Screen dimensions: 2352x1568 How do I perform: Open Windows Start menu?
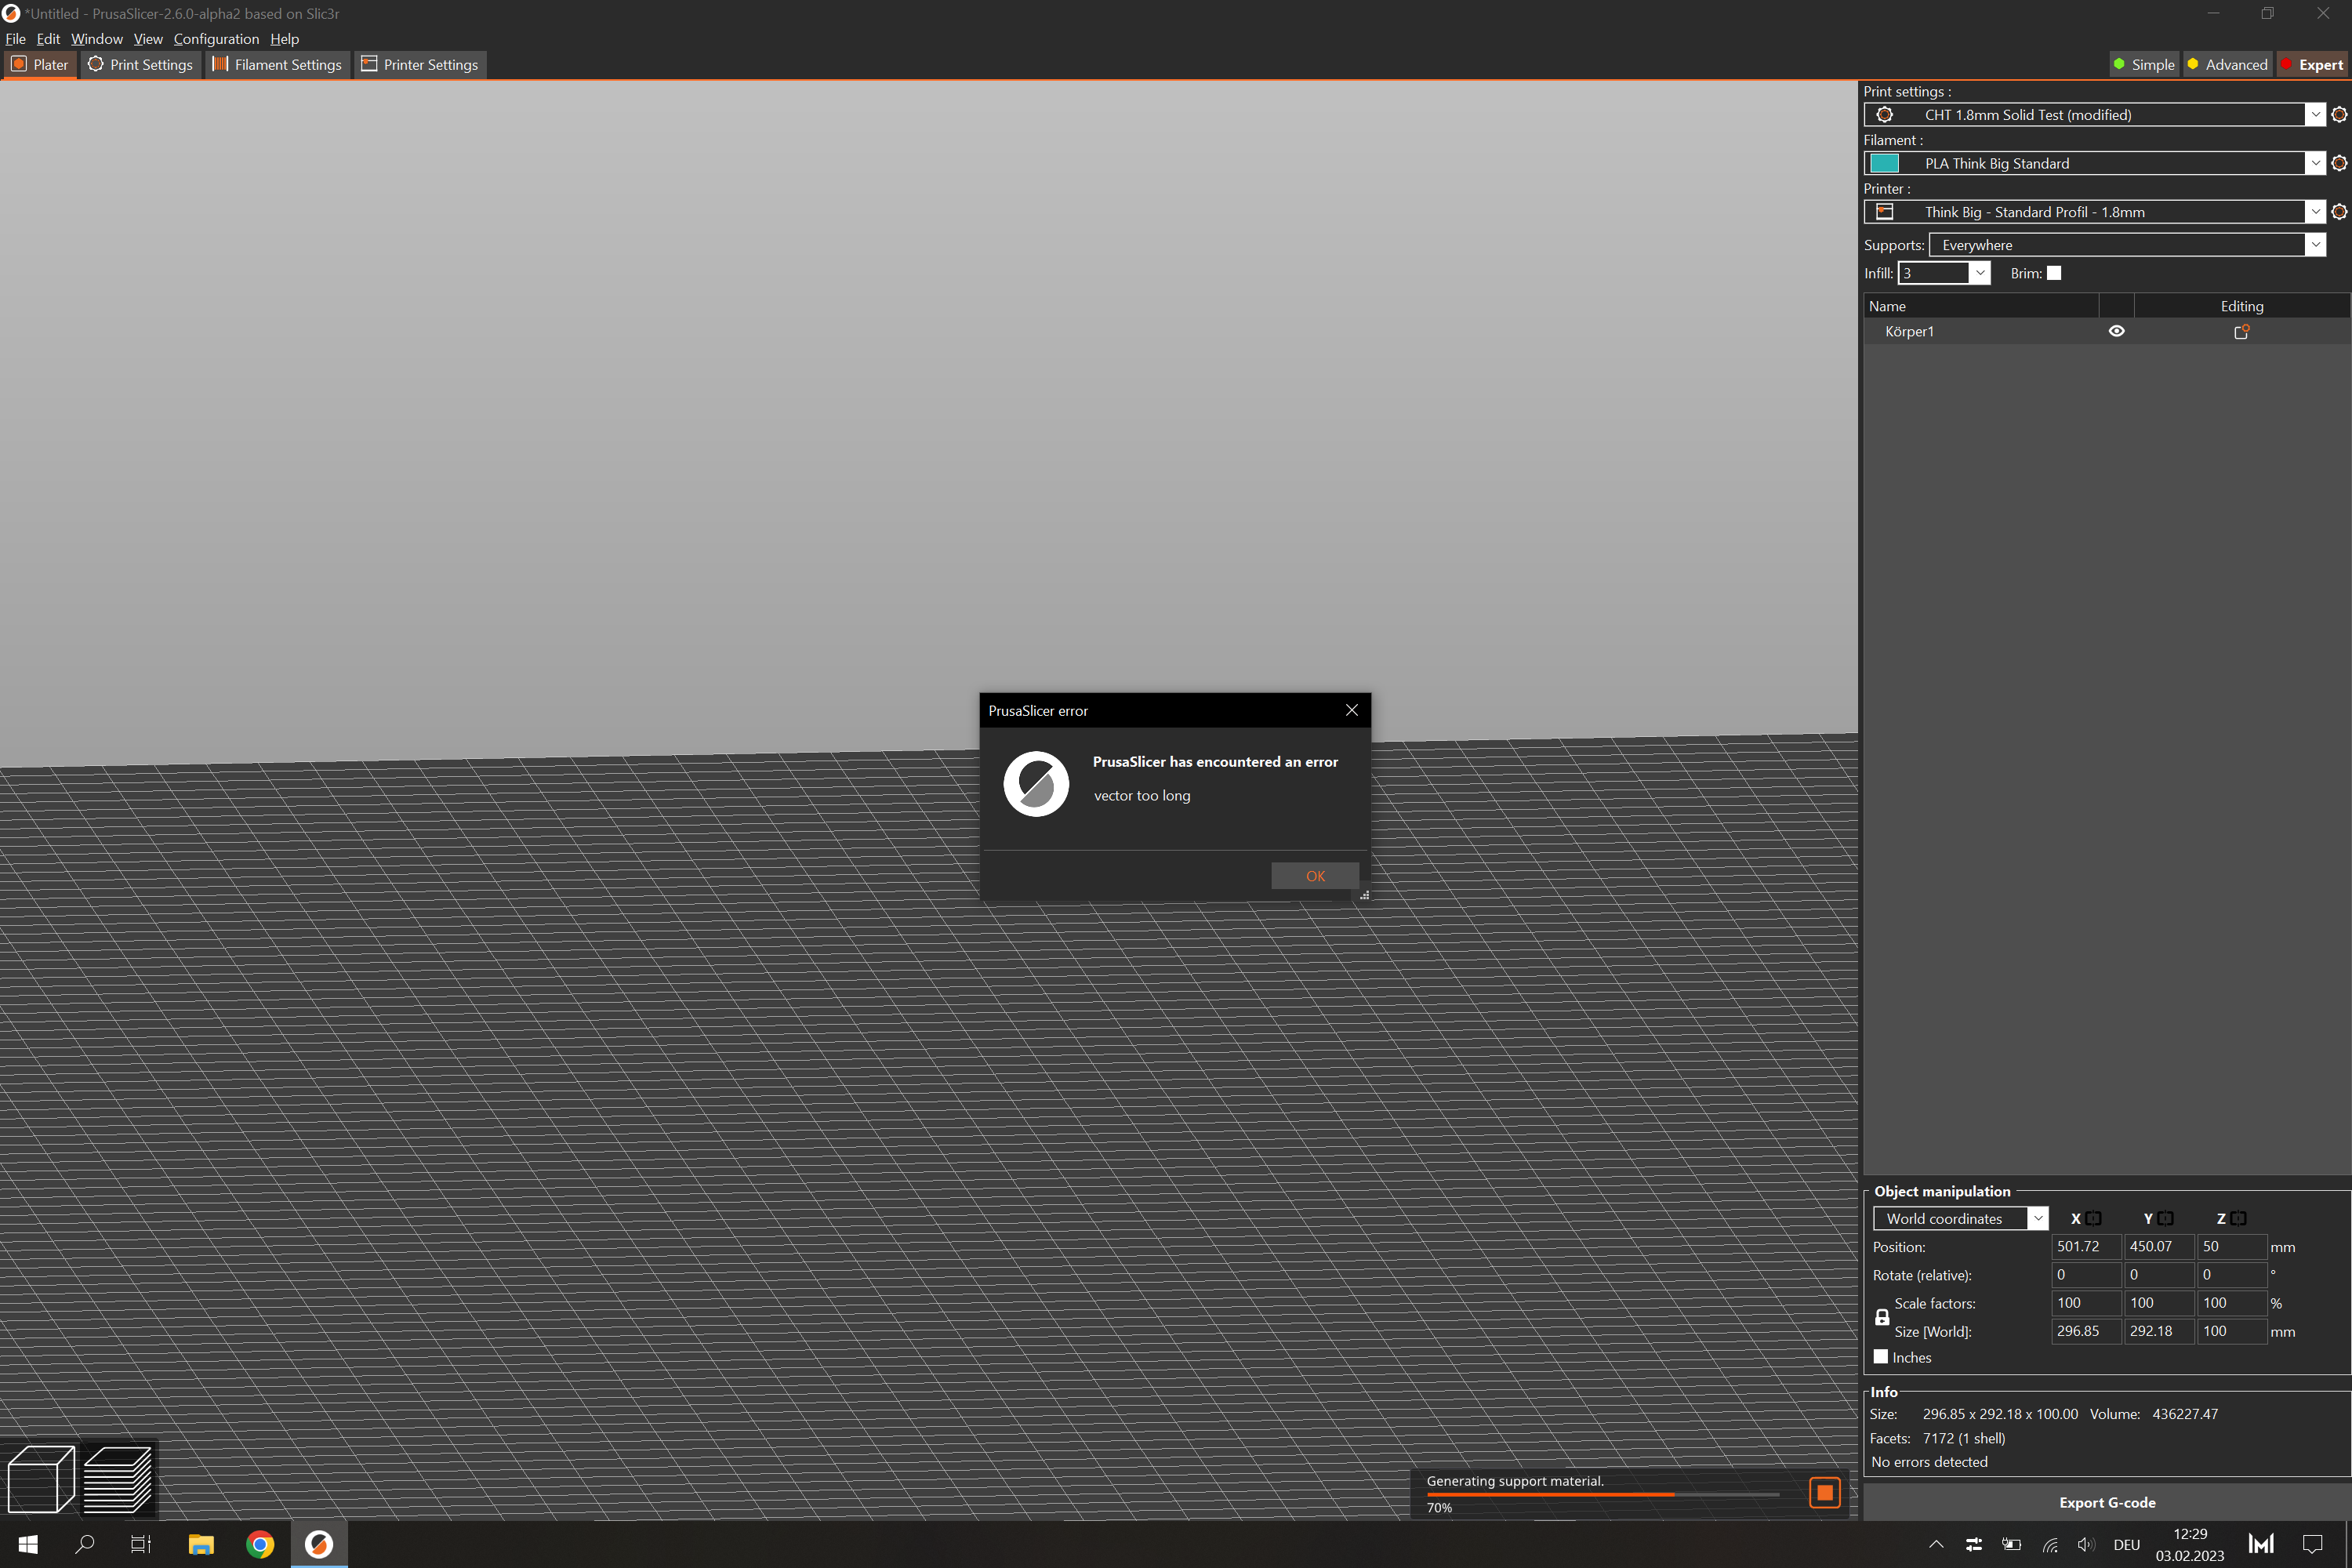coord(28,1544)
